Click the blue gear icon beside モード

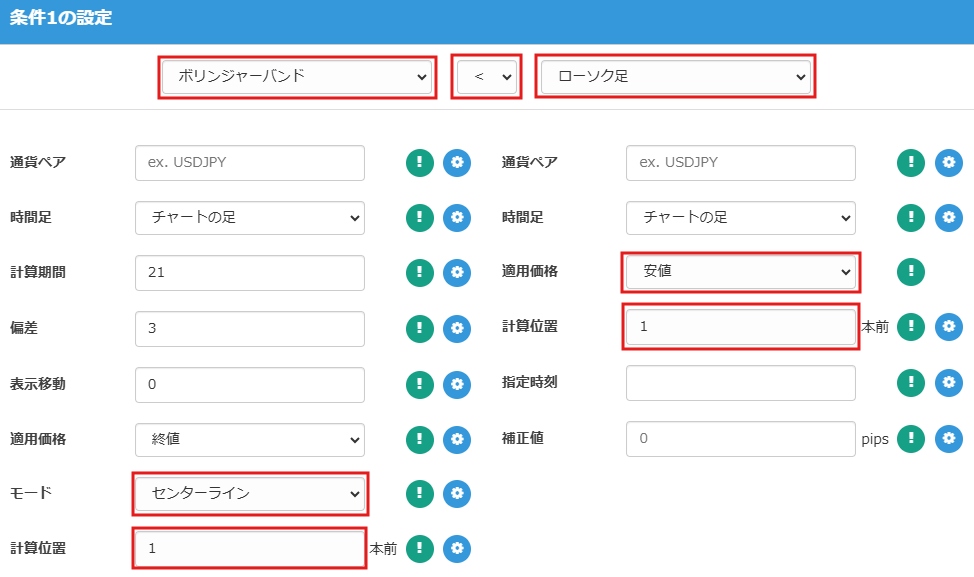click(x=456, y=493)
